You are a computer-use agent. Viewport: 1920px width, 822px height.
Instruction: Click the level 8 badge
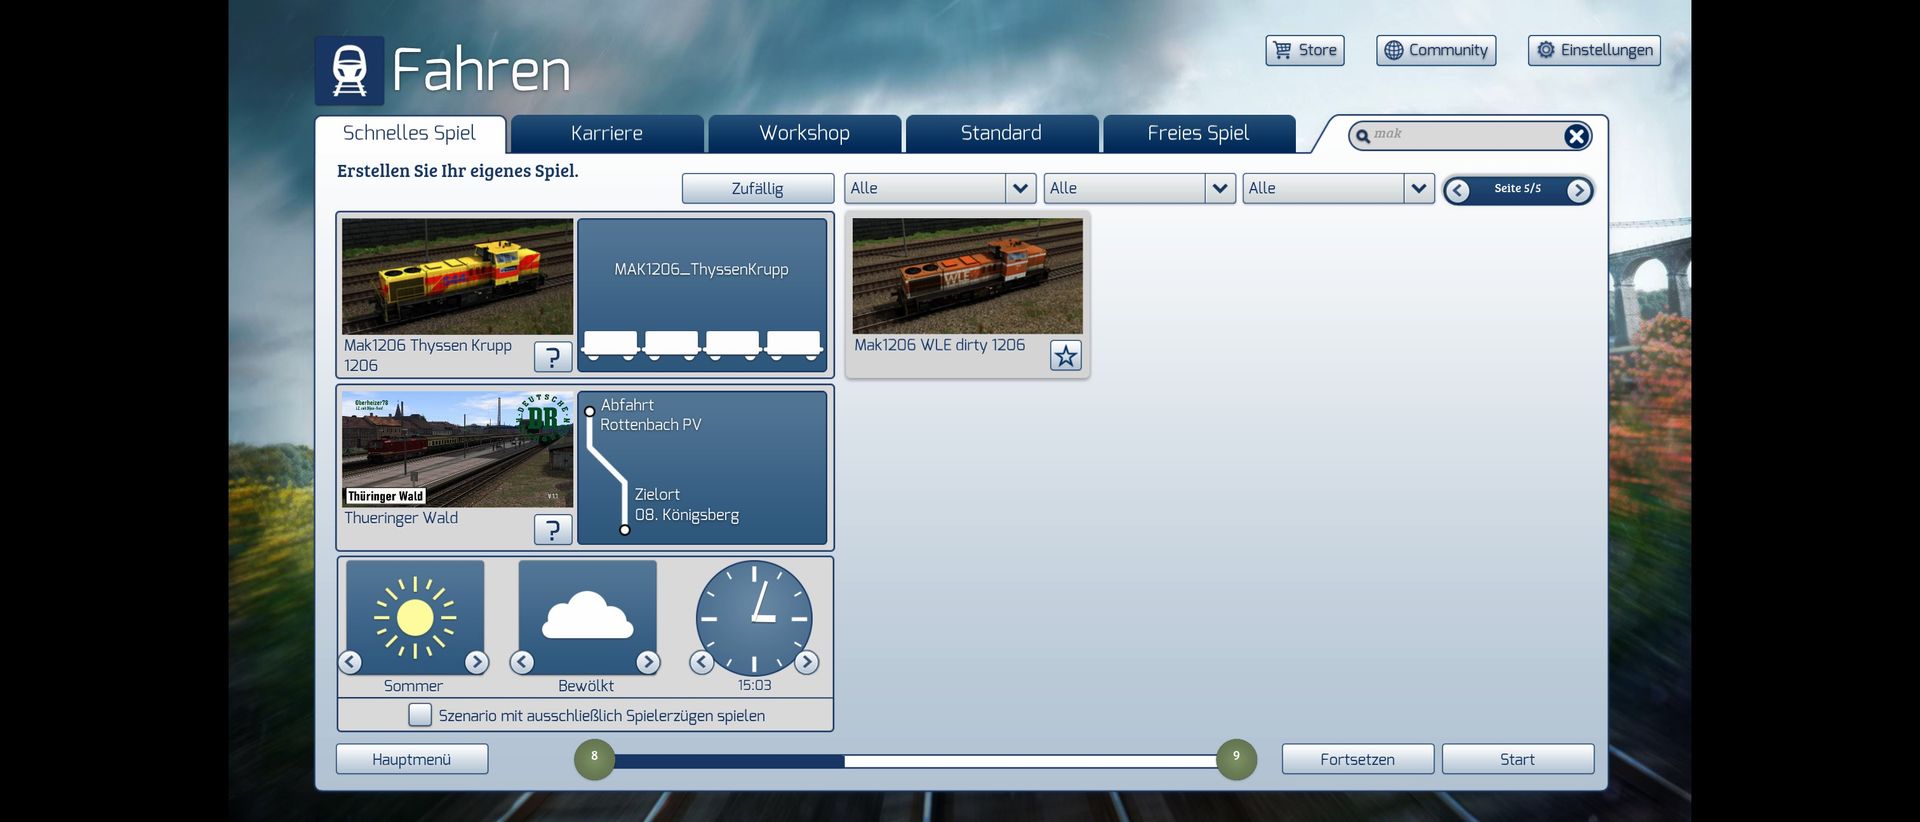(594, 759)
